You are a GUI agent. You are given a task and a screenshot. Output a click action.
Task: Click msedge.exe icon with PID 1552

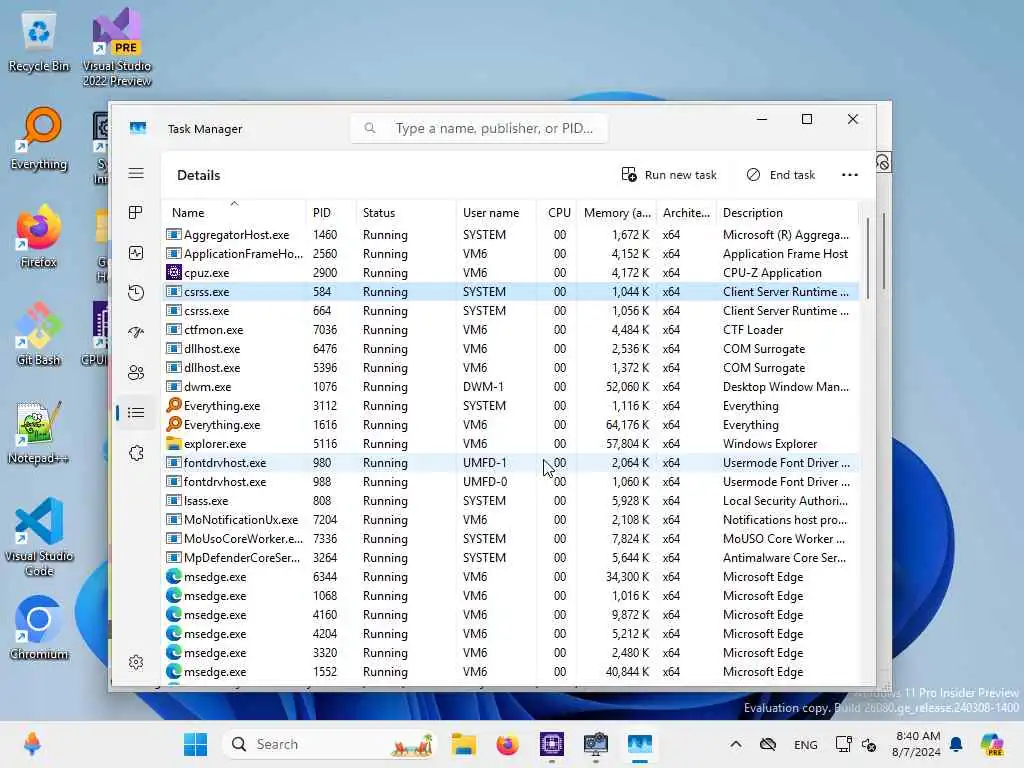click(x=173, y=671)
